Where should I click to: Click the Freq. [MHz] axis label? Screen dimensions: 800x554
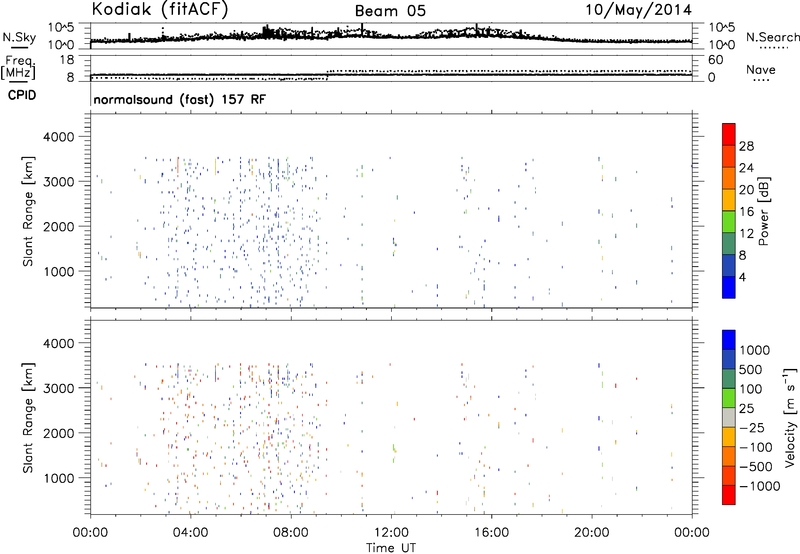click(x=19, y=68)
